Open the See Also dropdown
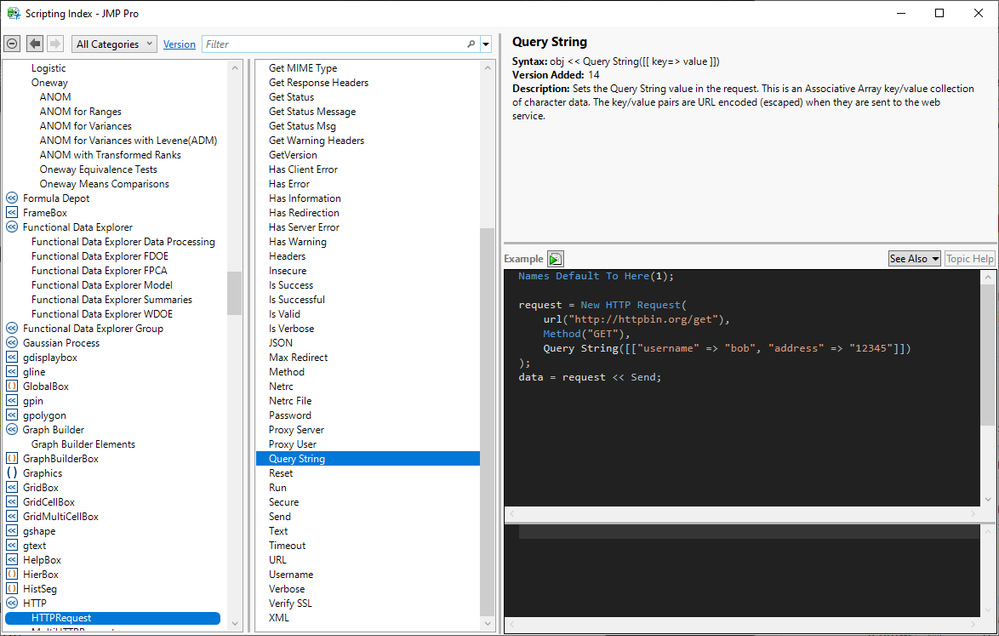Screen dimensions: 999x636 [914, 259]
